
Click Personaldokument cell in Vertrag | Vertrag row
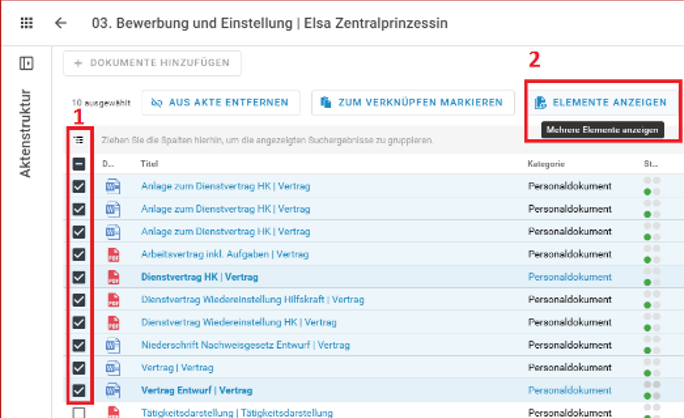(x=570, y=368)
